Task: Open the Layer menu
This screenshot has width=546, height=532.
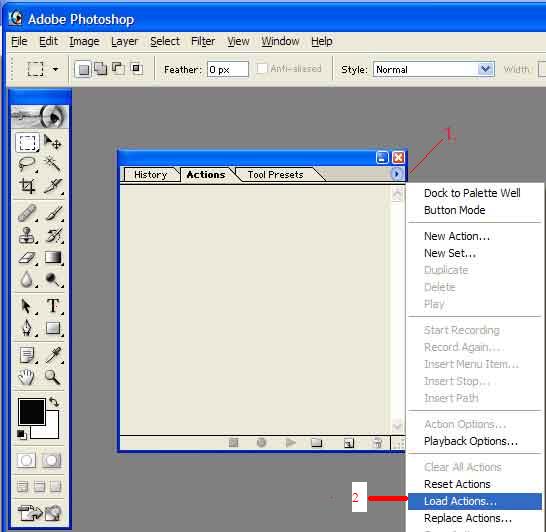Action: [125, 41]
